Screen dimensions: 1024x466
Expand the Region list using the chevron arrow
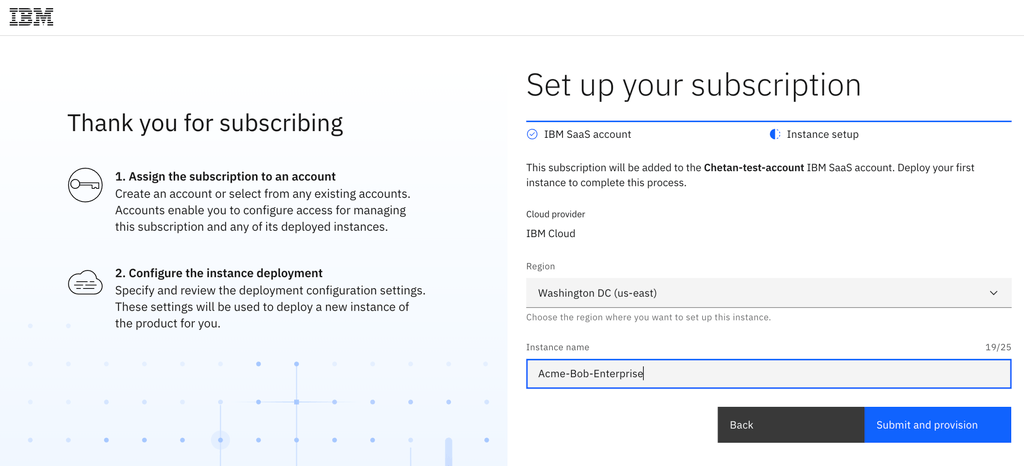993,293
